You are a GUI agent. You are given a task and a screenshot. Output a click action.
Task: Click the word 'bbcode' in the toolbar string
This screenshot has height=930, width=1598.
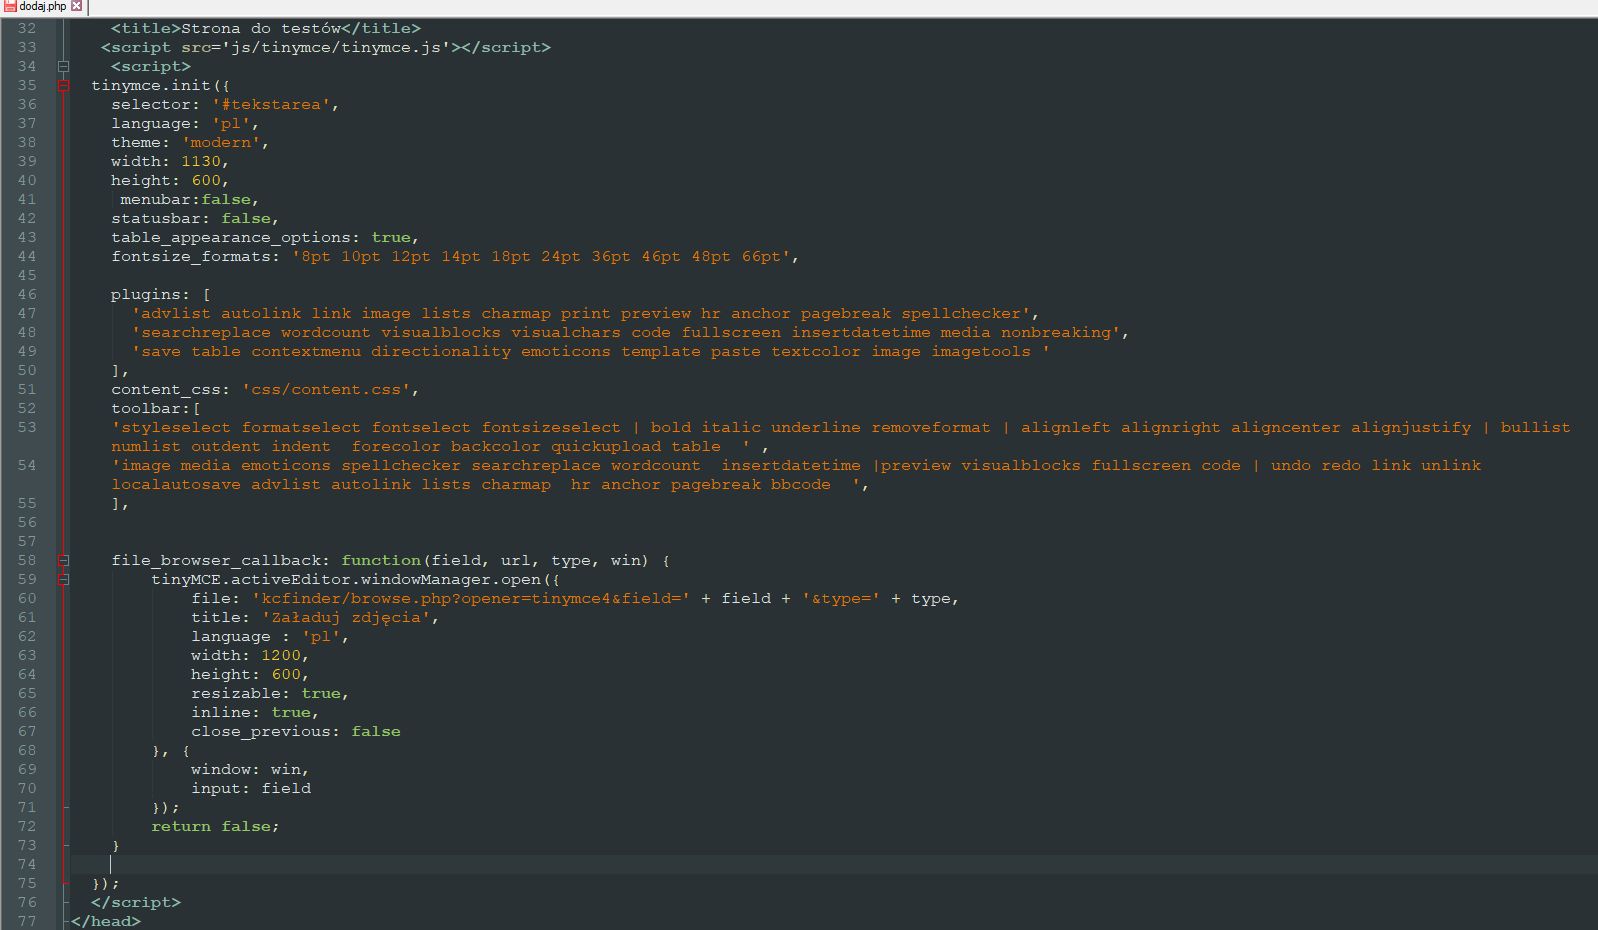pyautogui.click(x=801, y=485)
